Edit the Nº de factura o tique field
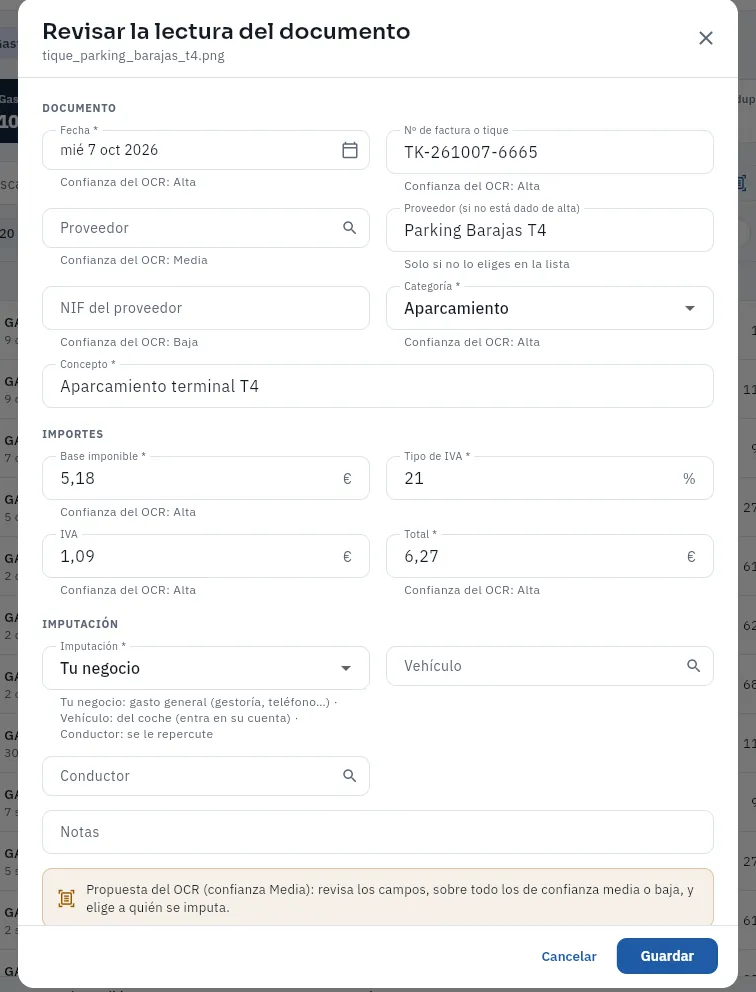The width and height of the screenshot is (756, 992). click(x=550, y=152)
